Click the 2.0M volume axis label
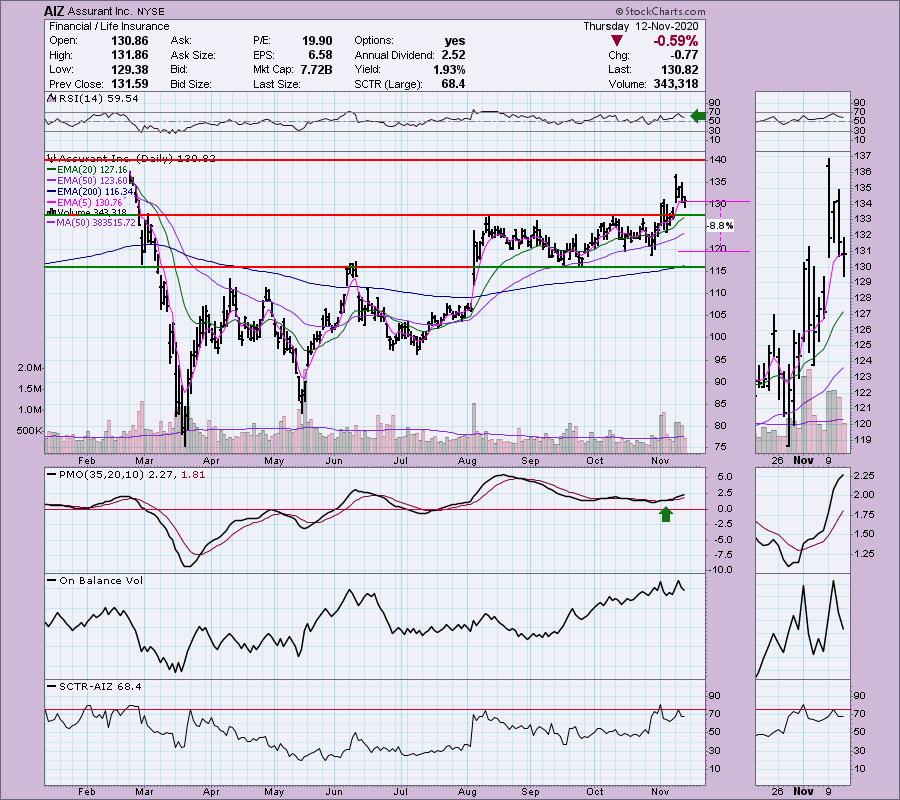The height and width of the screenshot is (800, 900). (x=29, y=368)
